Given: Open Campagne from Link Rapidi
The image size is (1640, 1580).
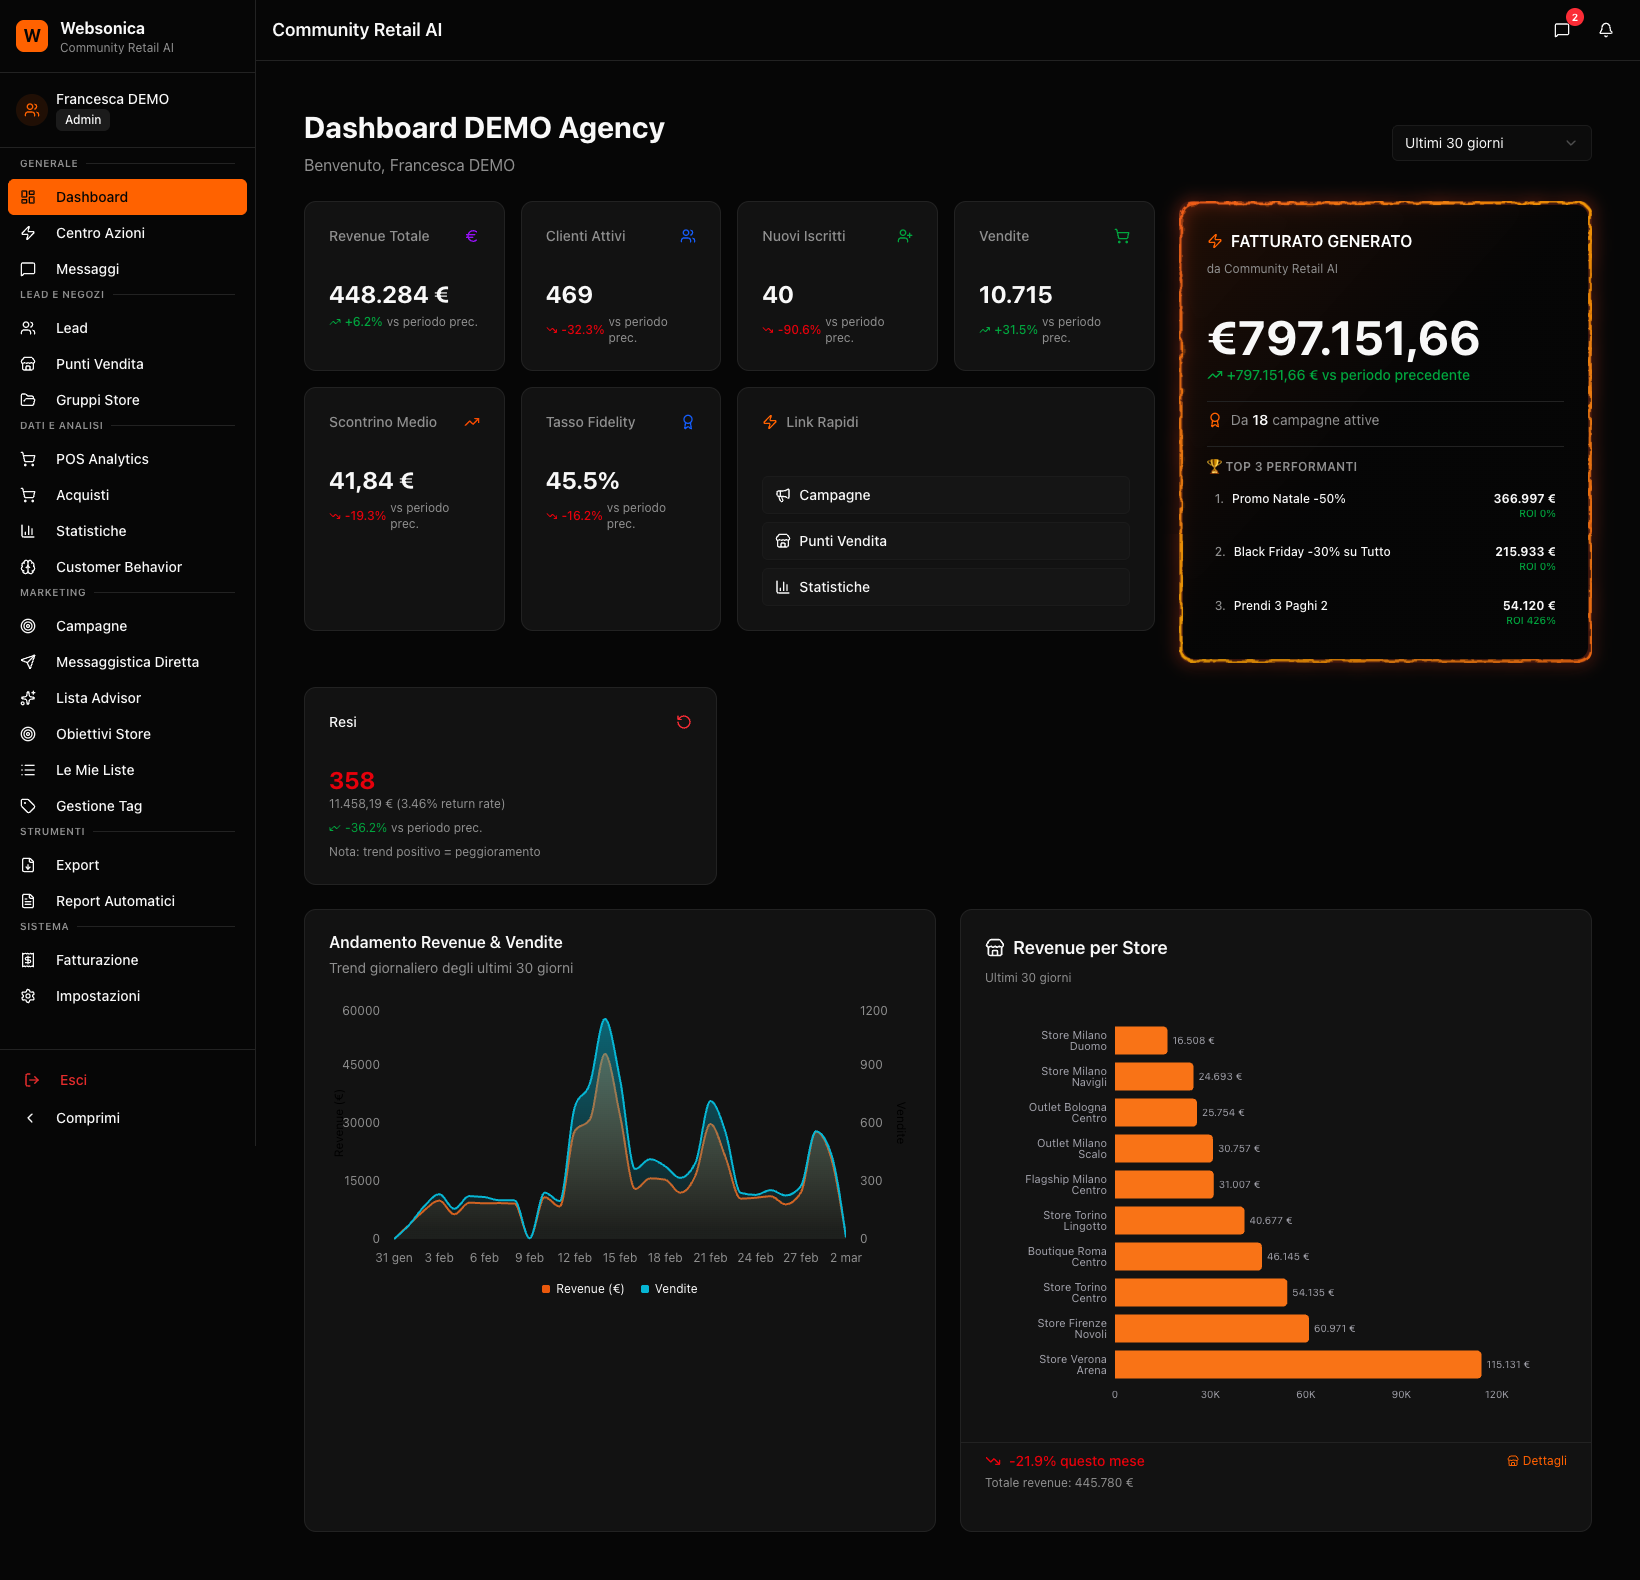Looking at the screenshot, I should [945, 494].
